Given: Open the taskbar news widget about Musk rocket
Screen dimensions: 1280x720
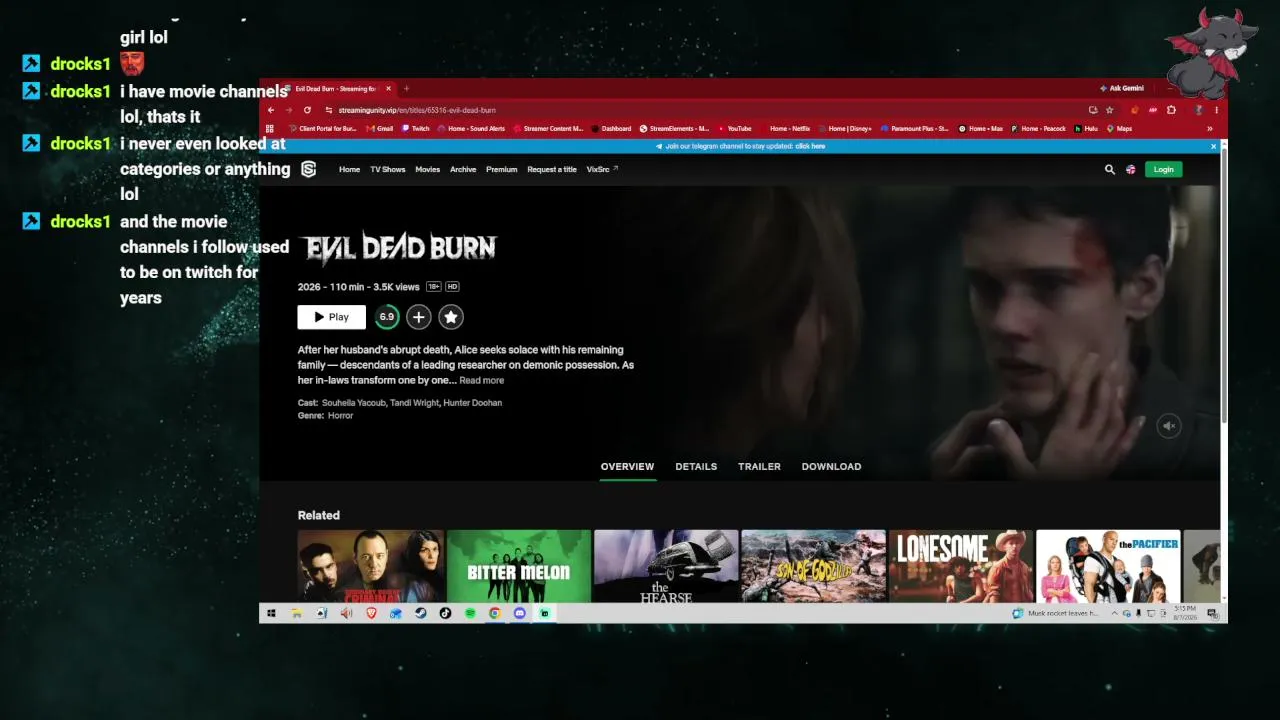Looking at the screenshot, I should [1056, 613].
